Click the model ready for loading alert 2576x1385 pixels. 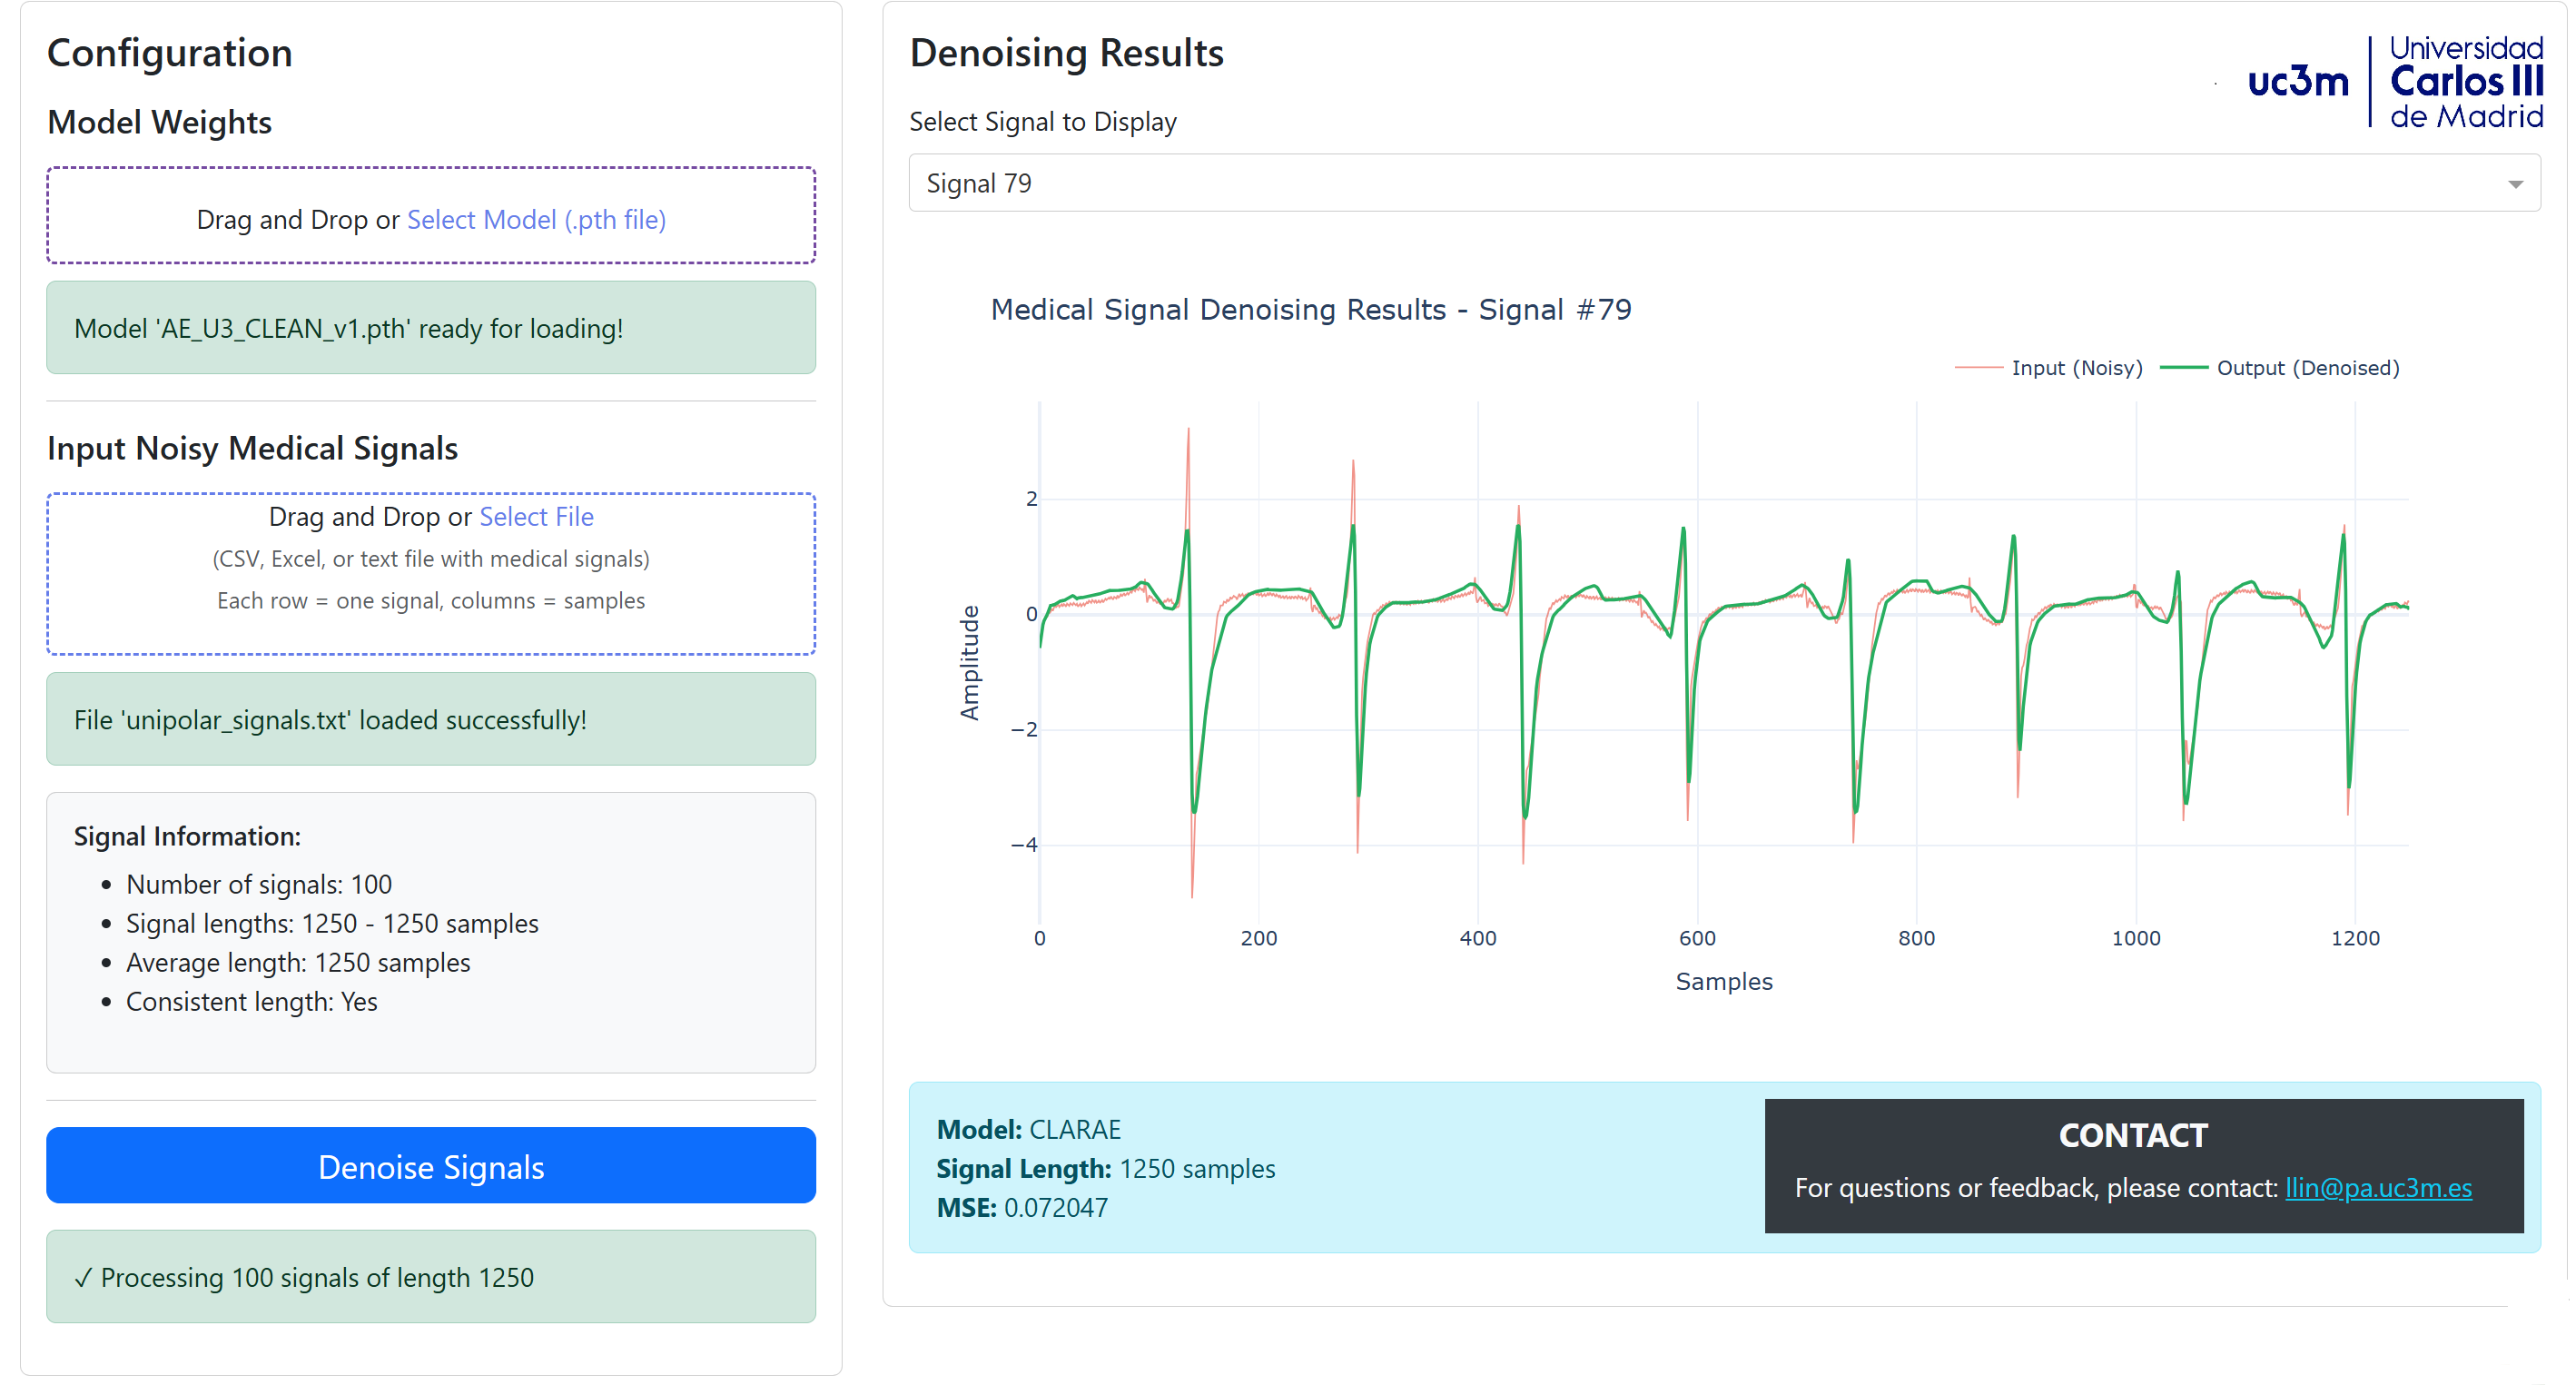pos(431,328)
